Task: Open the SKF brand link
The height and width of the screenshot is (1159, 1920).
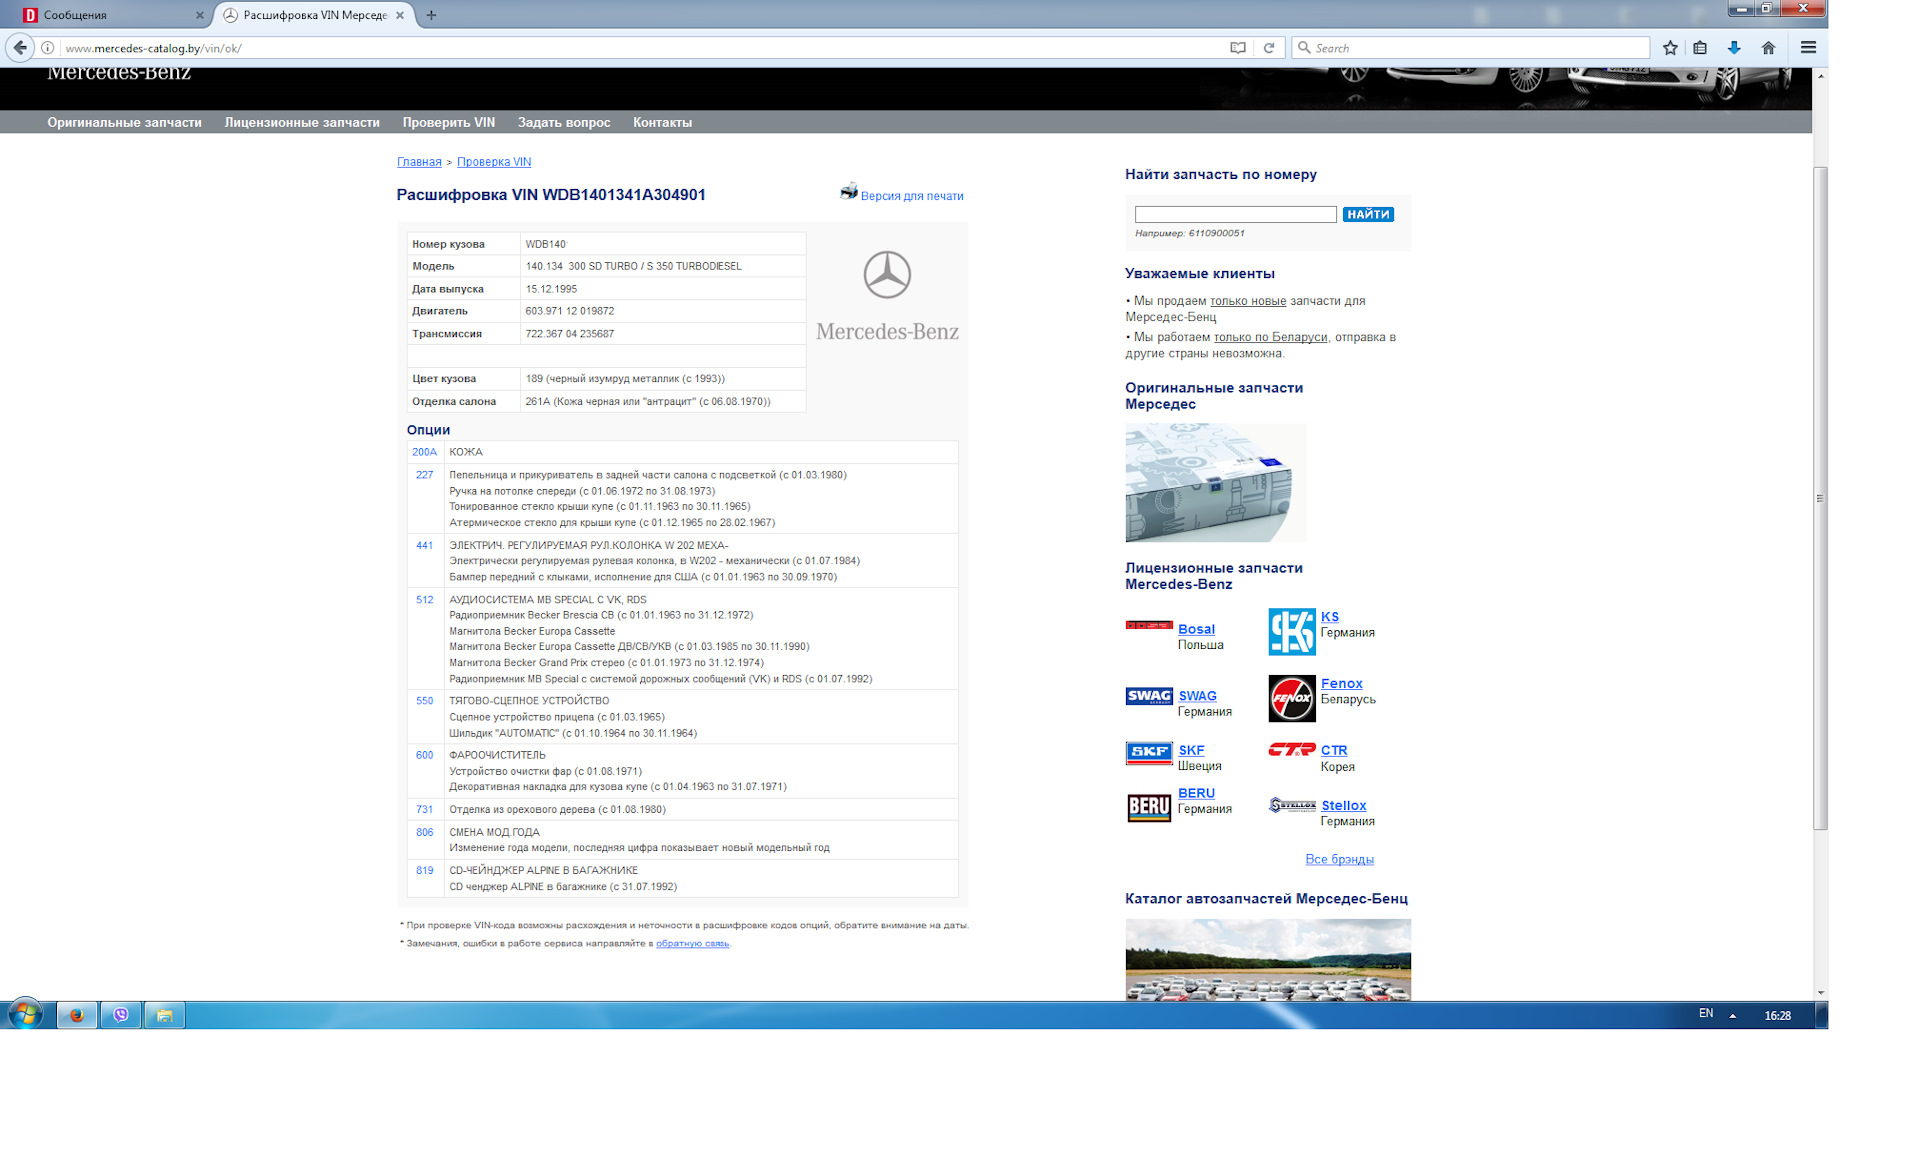Action: (x=1191, y=750)
